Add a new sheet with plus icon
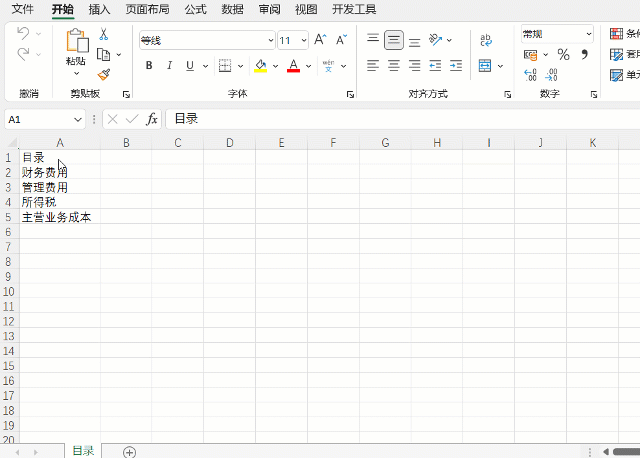The image size is (640, 458). click(x=129, y=452)
